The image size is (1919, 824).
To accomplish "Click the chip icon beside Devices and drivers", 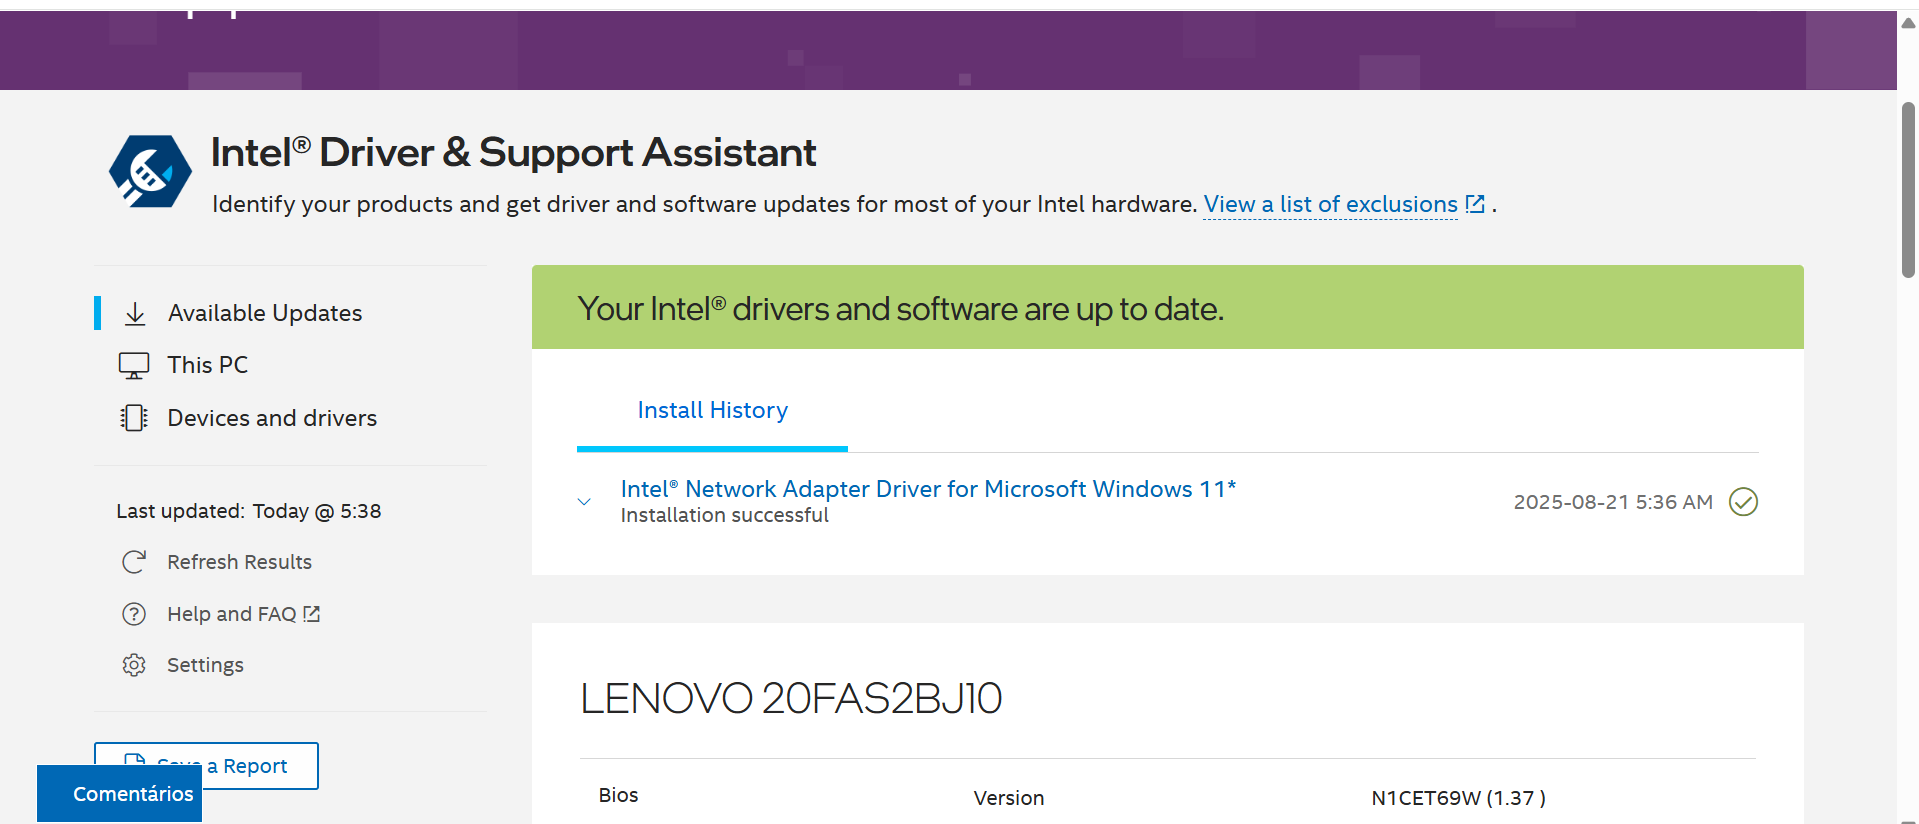I will pos(134,418).
